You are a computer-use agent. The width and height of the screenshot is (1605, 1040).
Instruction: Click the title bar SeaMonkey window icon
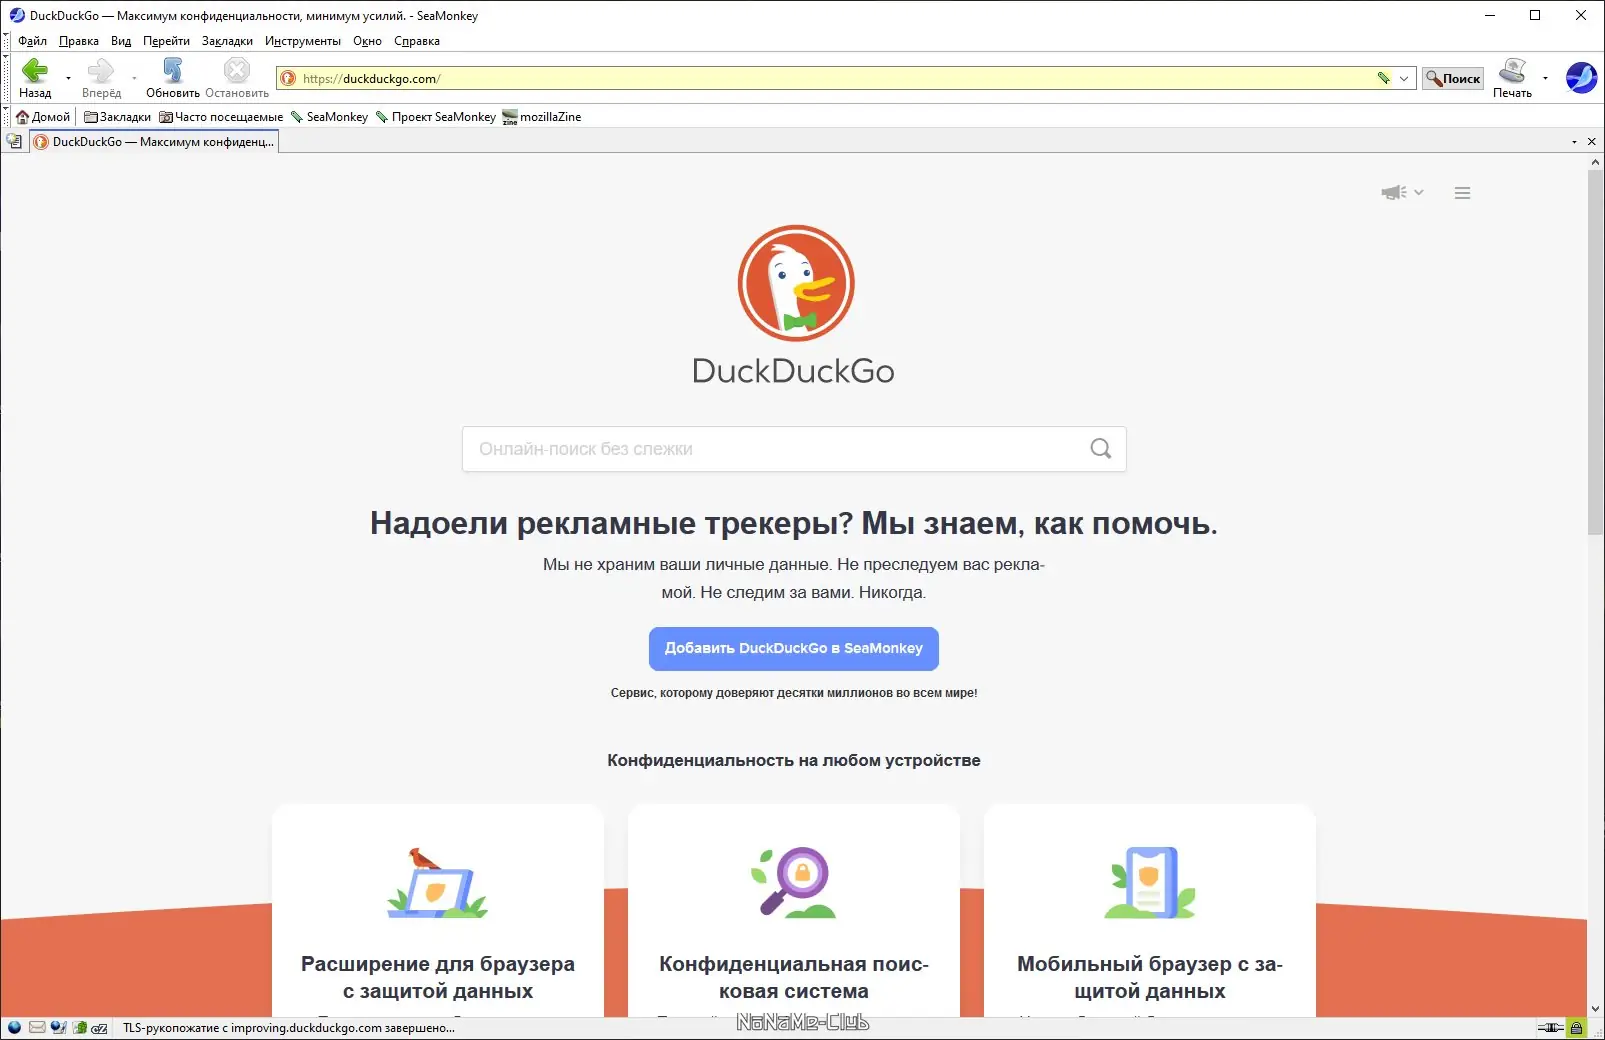(x=16, y=15)
